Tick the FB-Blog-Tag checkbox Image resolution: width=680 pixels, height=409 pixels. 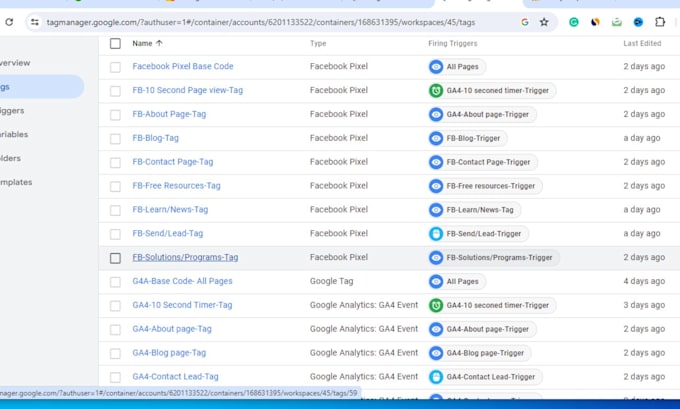point(115,139)
